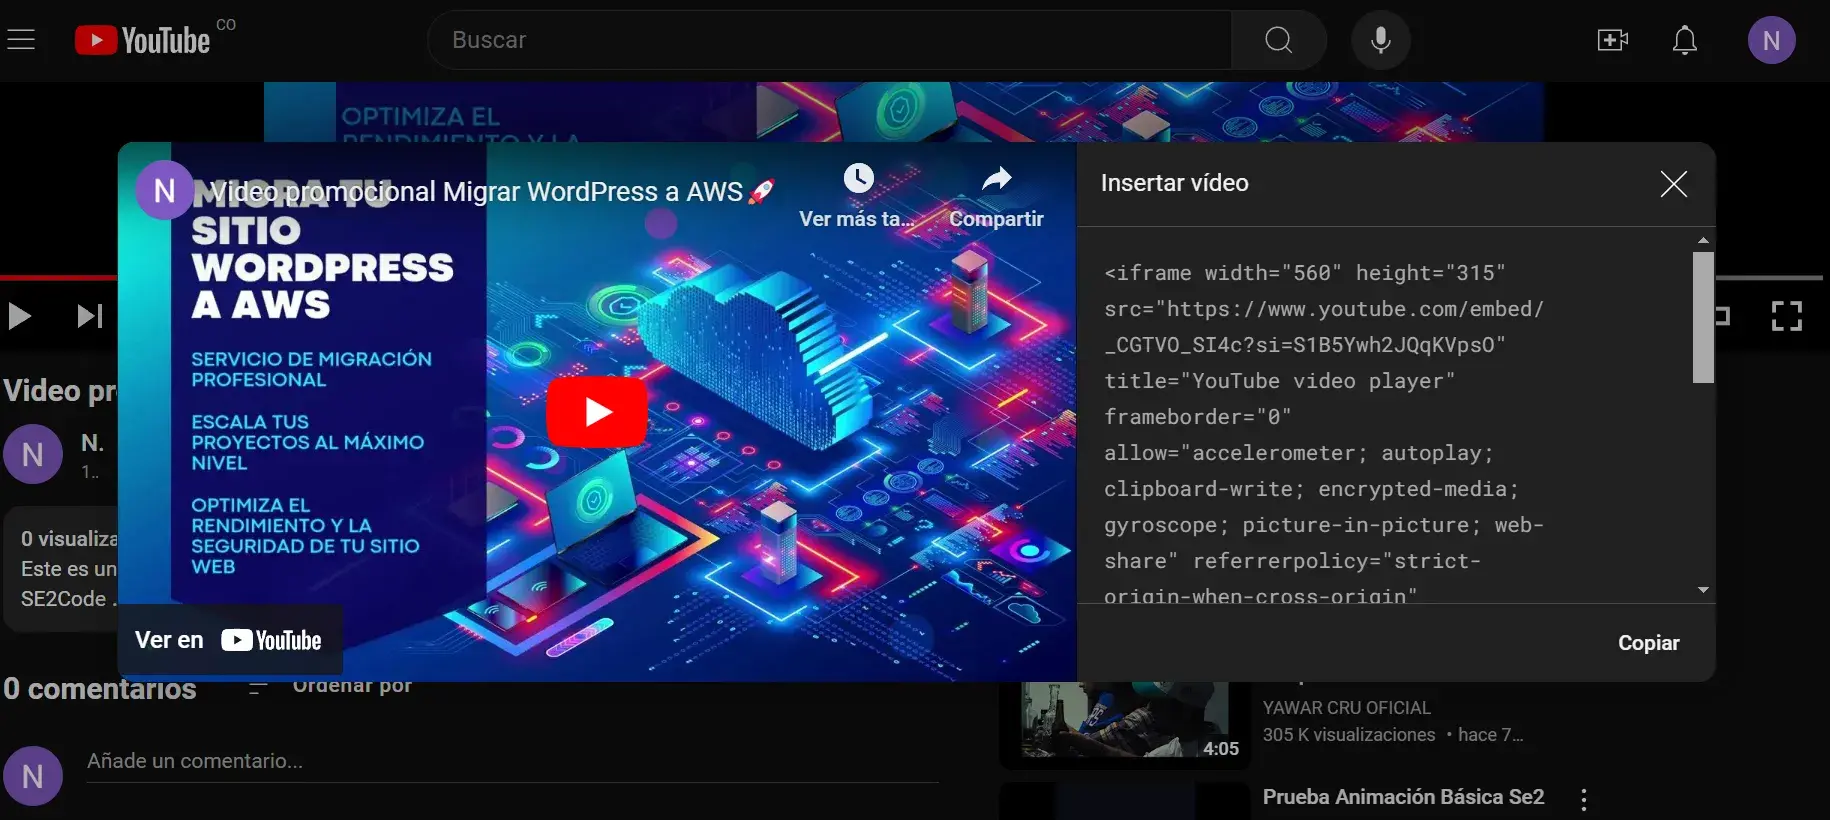Open options for Prueba Animación Básica video
This screenshot has width=1830, height=820.
tap(1583, 798)
